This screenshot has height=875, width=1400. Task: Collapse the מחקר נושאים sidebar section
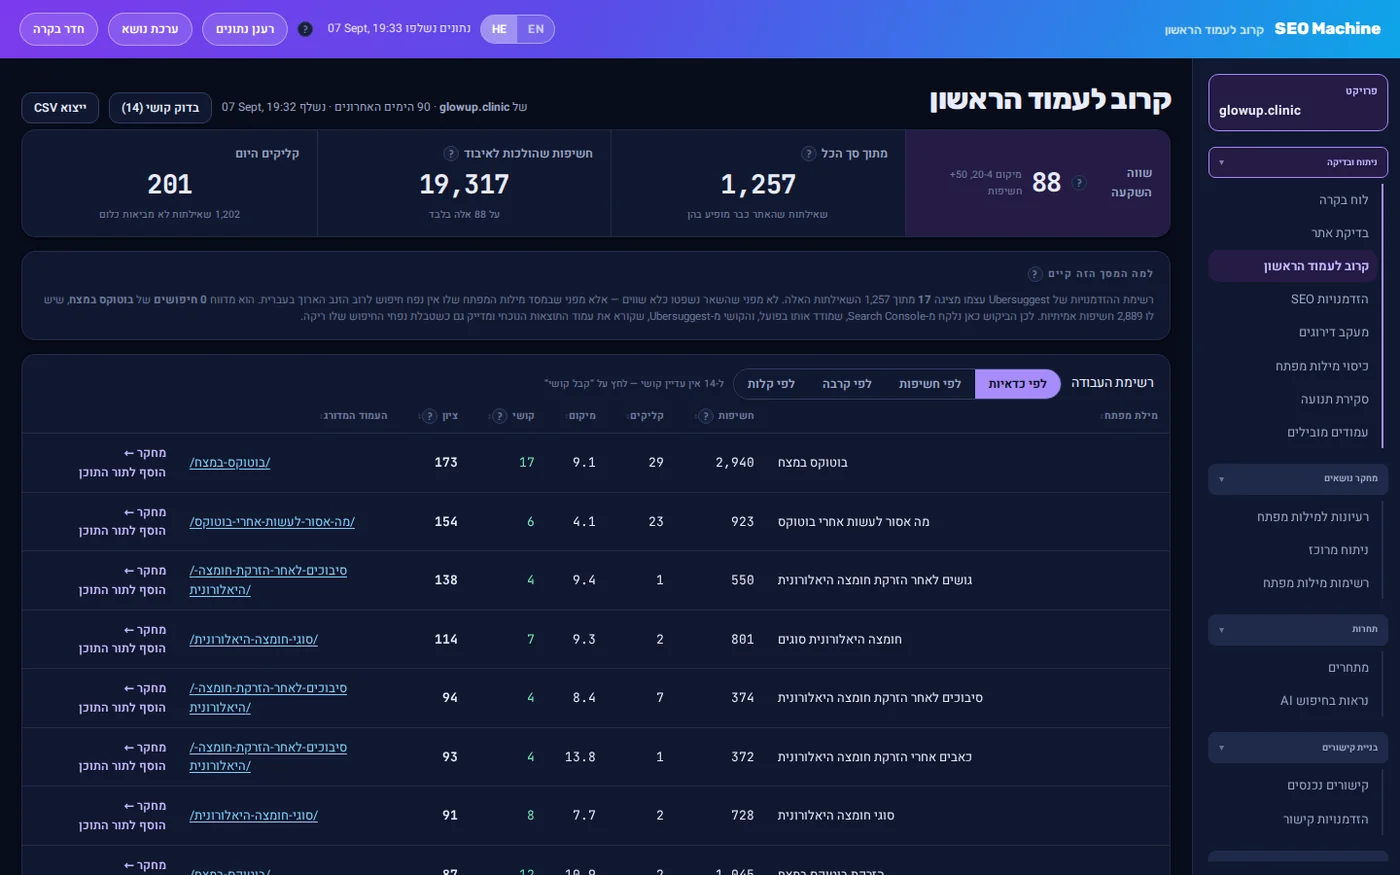[x=1298, y=479]
